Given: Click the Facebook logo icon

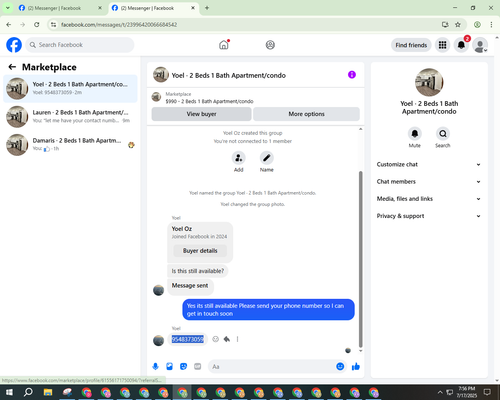Looking at the screenshot, I should coord(14,45).
